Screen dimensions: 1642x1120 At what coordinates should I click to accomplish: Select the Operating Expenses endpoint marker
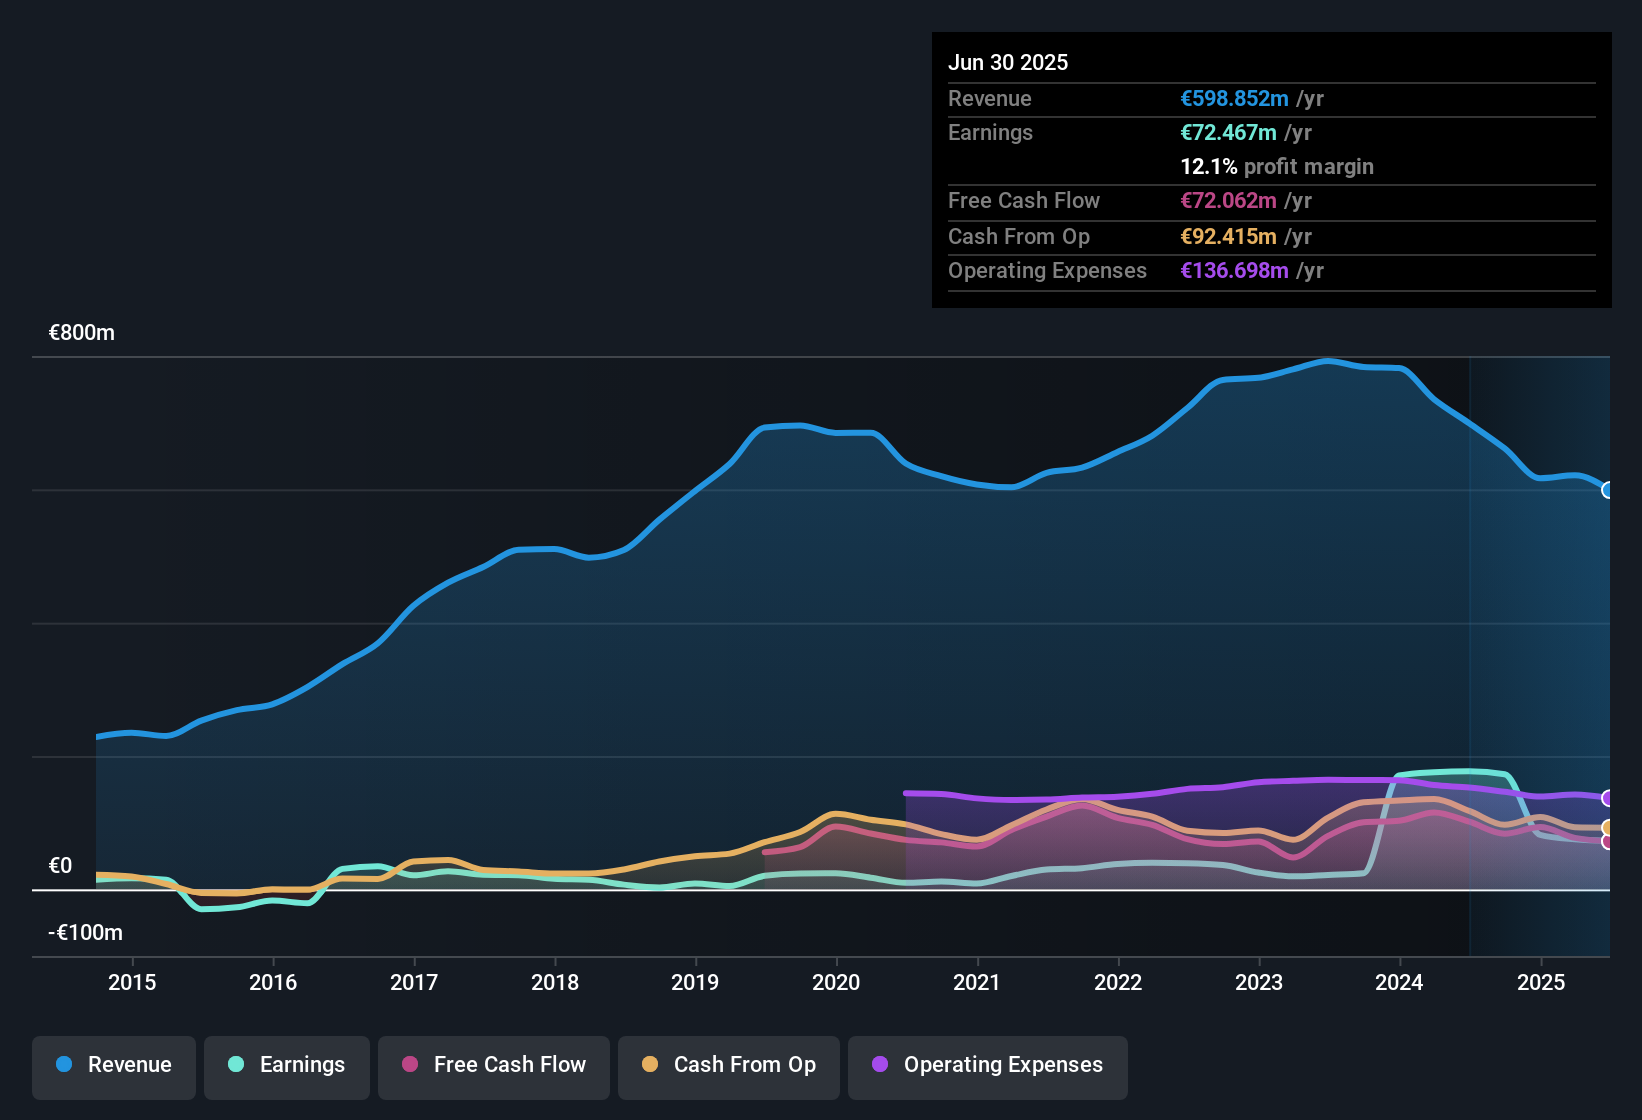tap(1608, 798)
